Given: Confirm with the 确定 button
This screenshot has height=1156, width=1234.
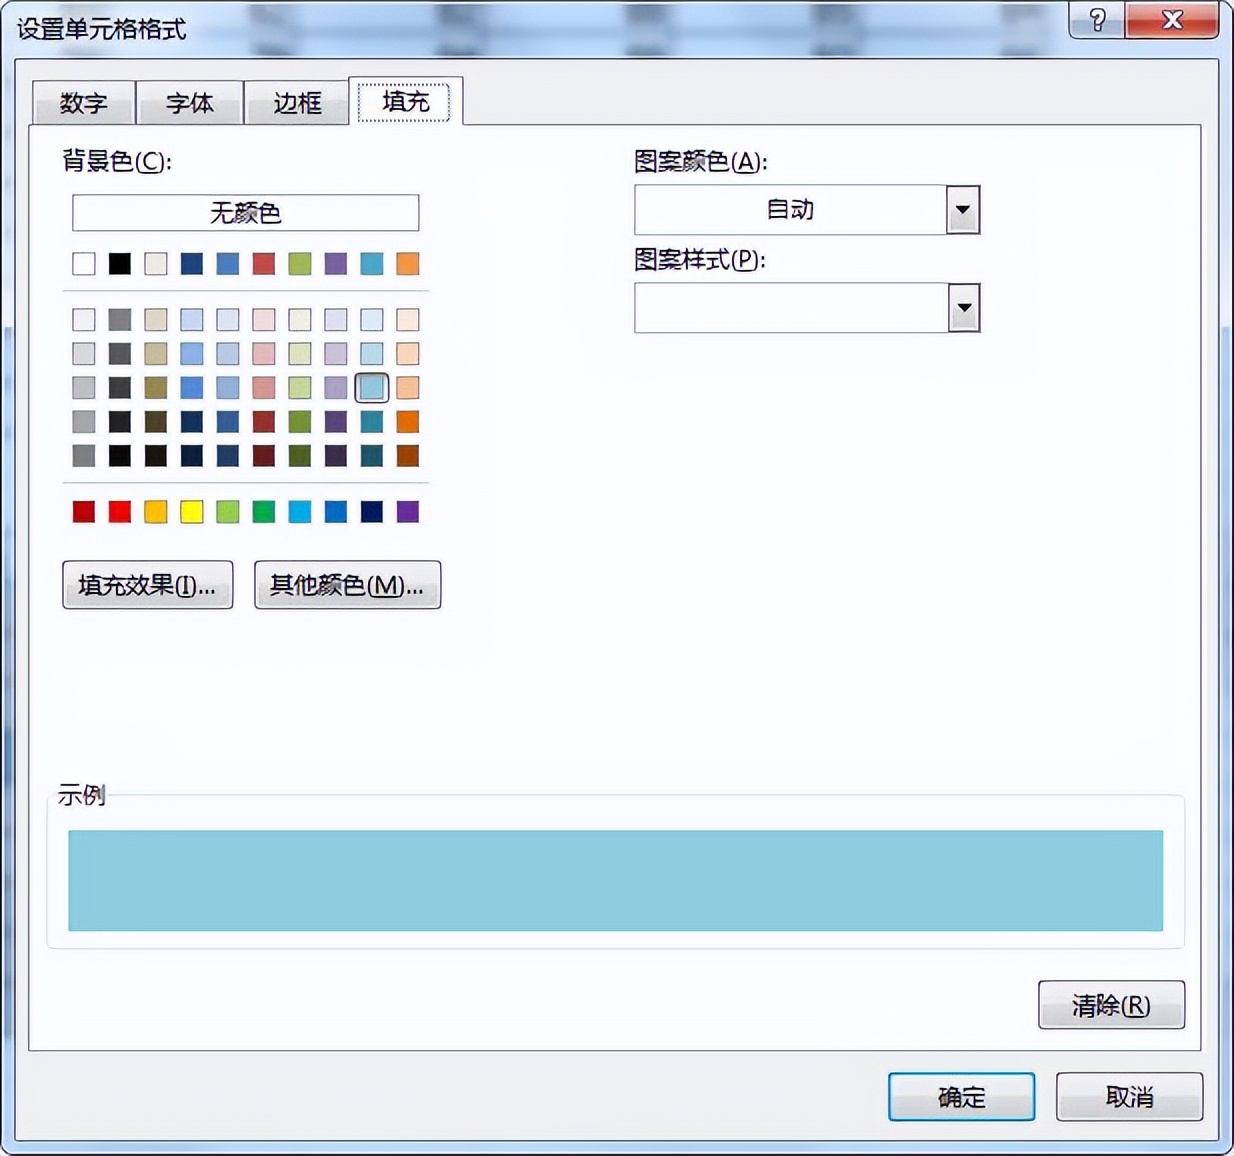Looking at the screenshot, I should (x=961, y=1097).
